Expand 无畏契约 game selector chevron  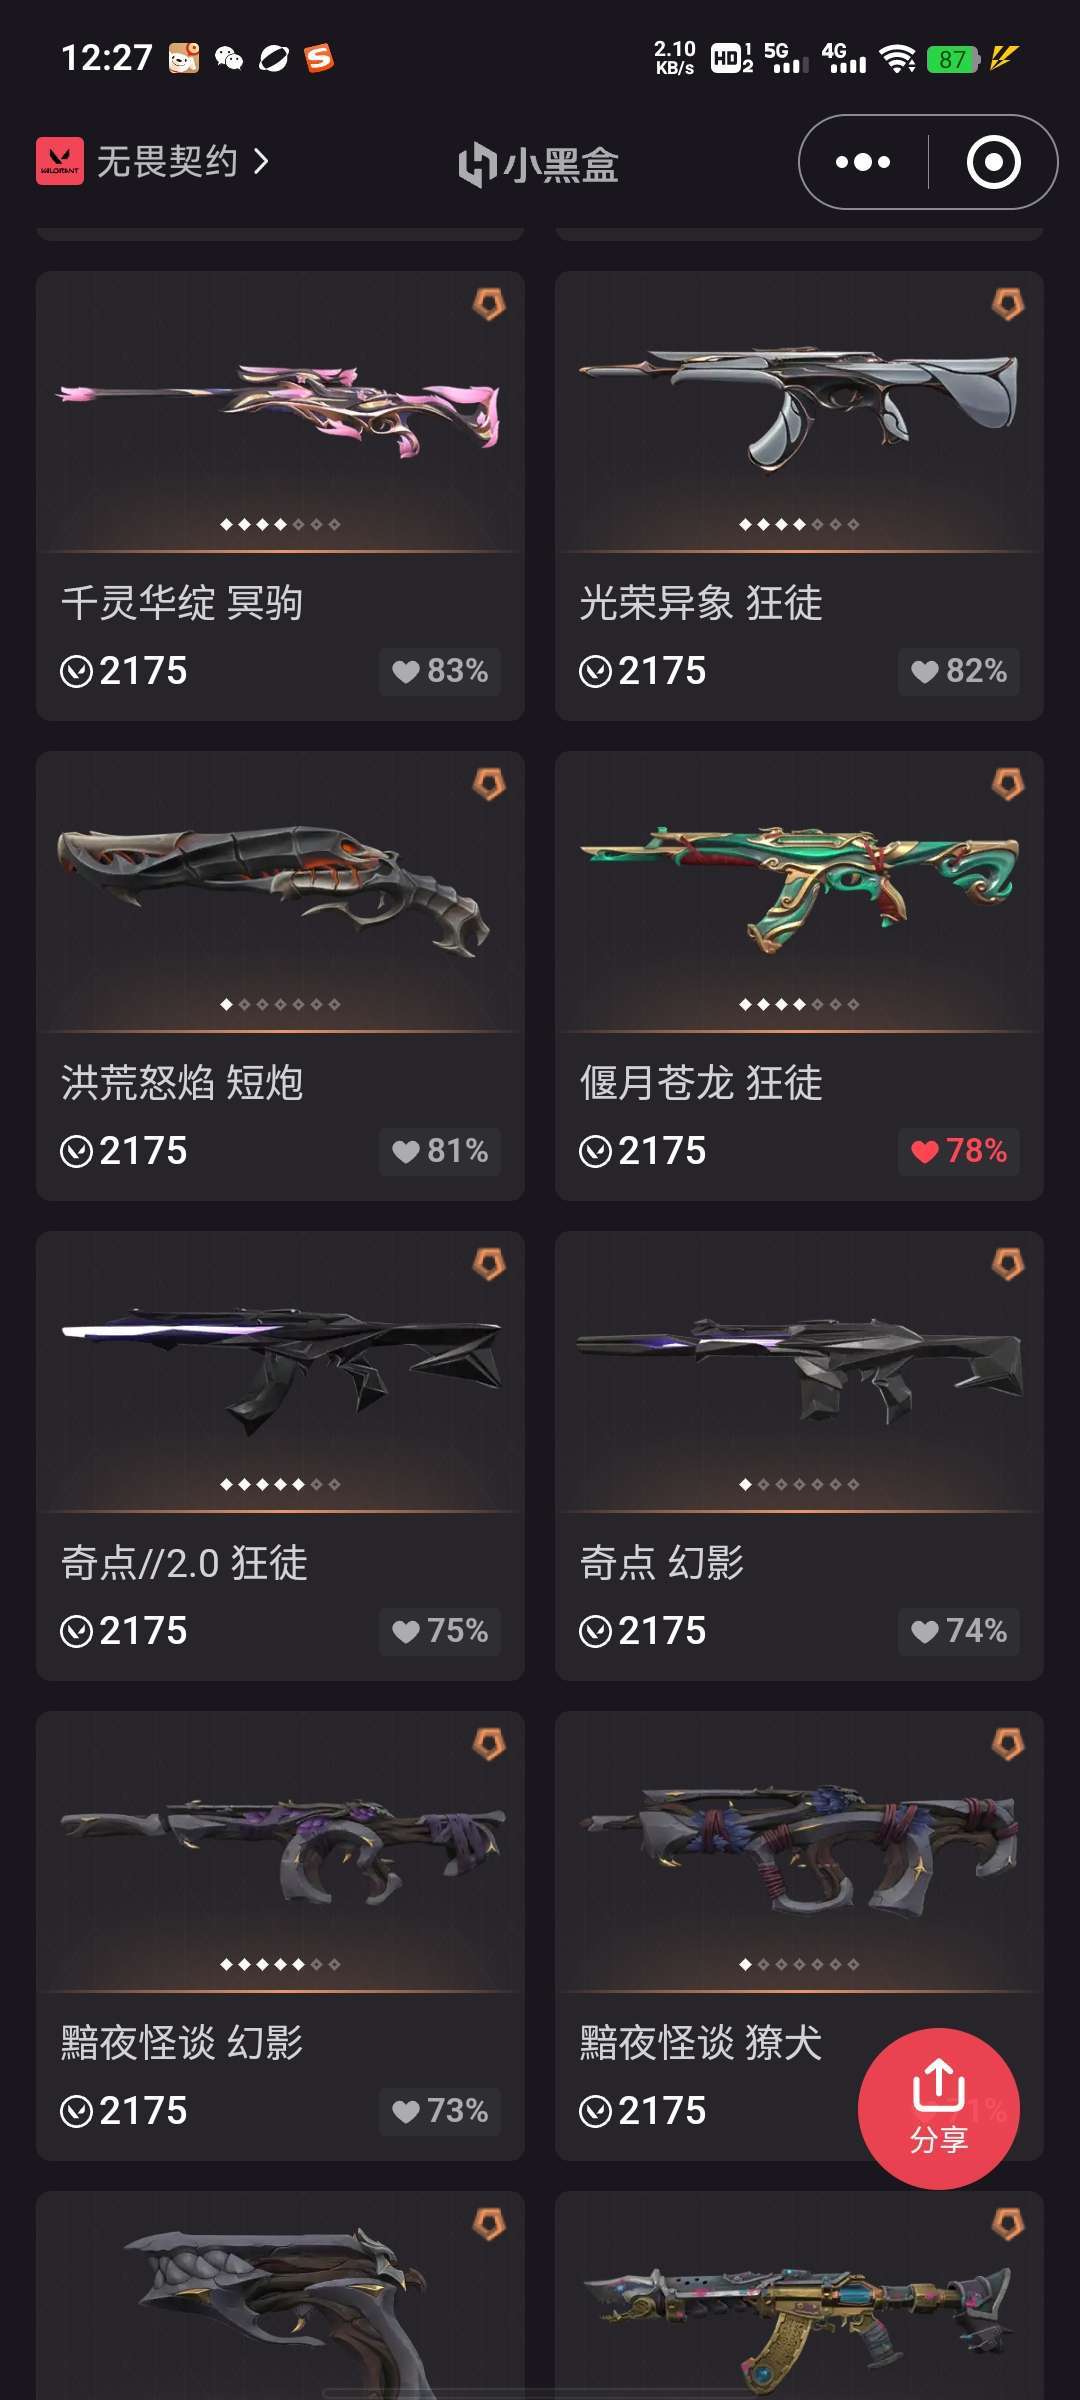[x=261, y=161]
